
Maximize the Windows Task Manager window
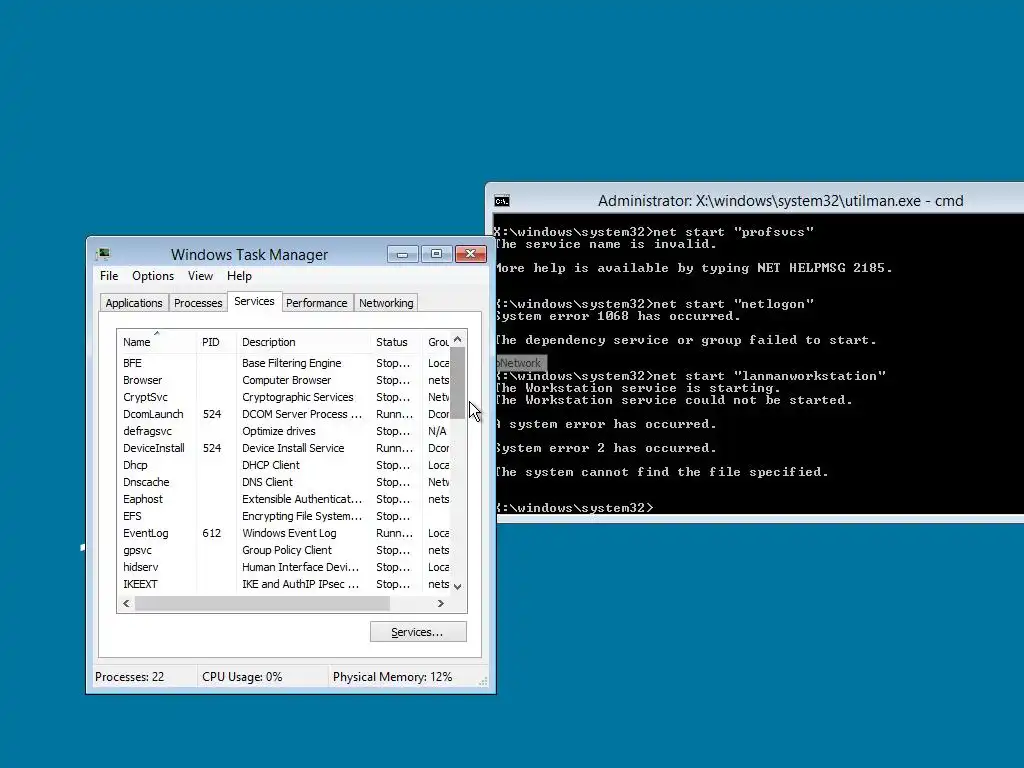[x=436, y=254]
